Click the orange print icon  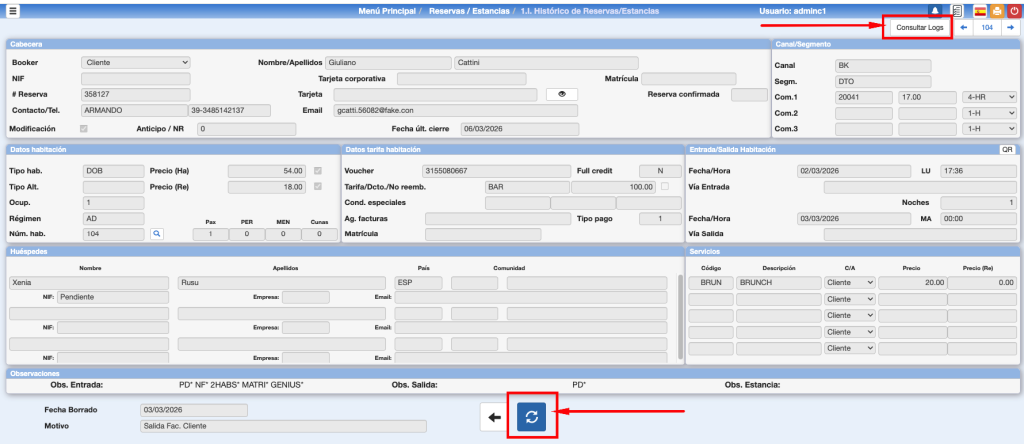995,11
